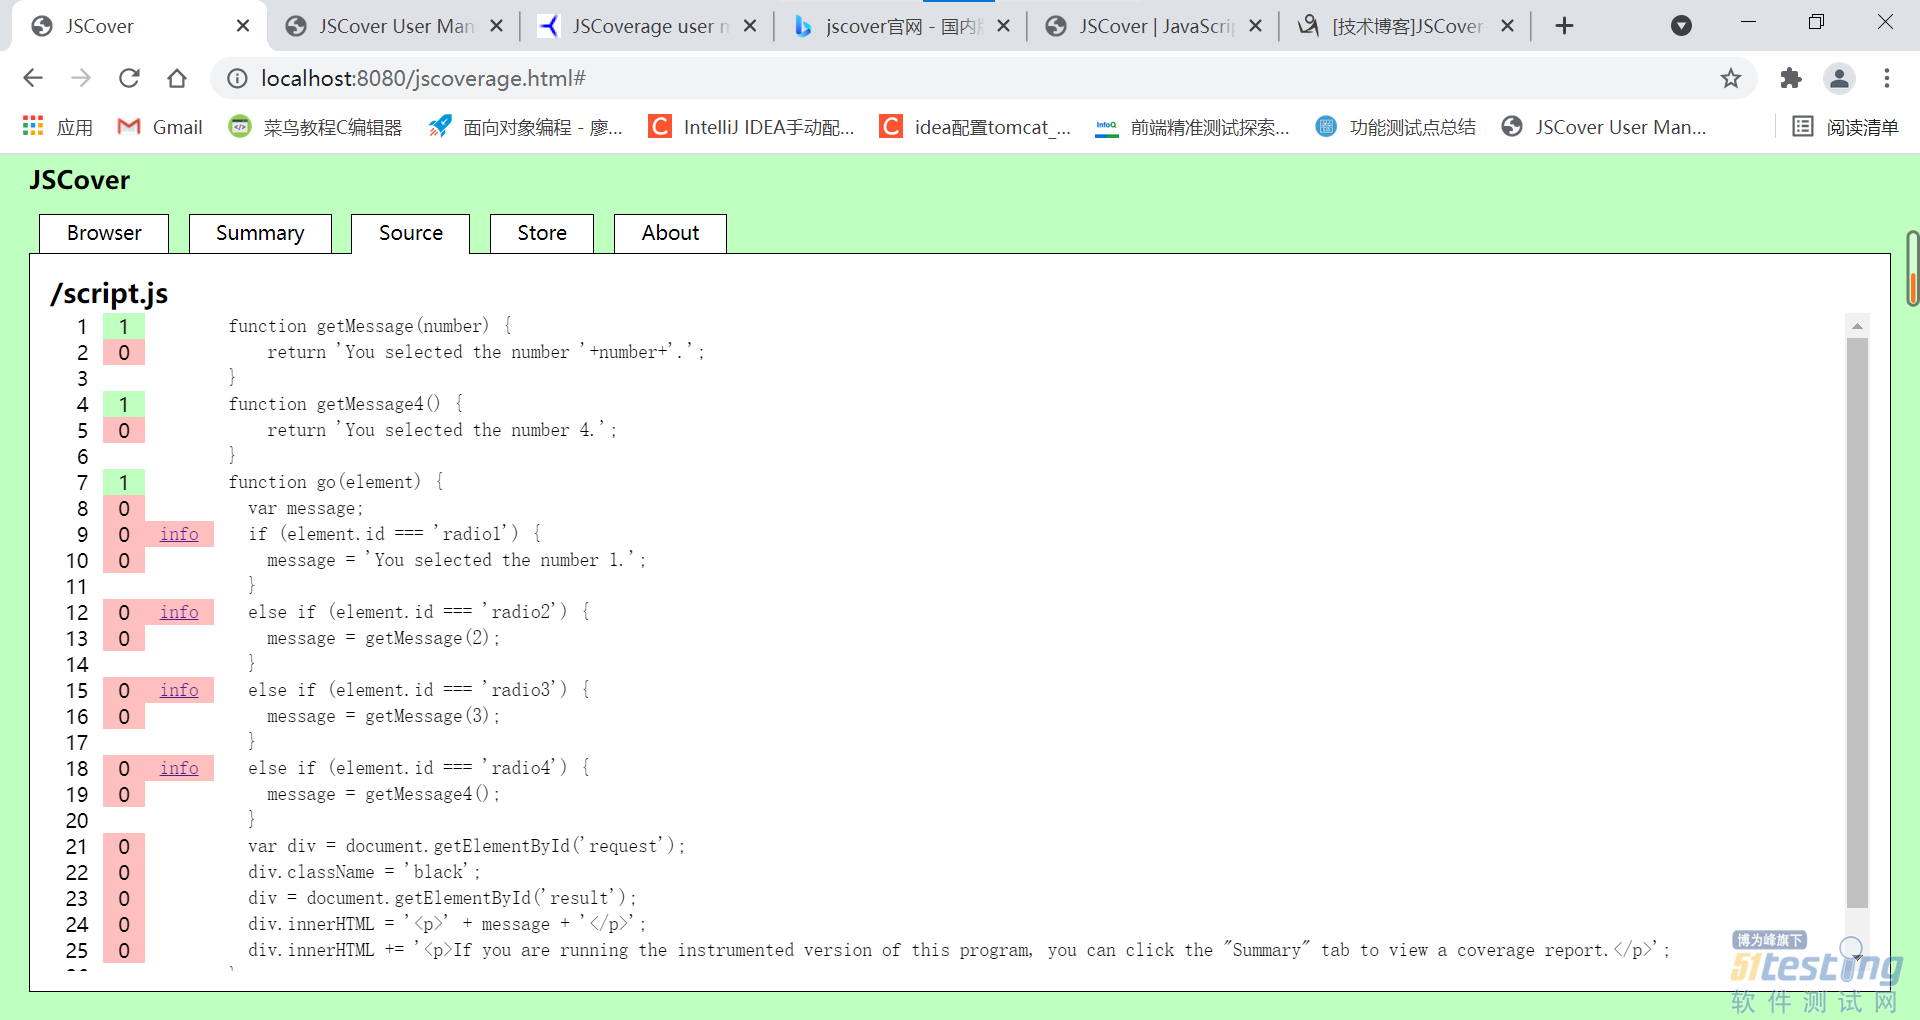This screenshot has height=1020, width=1920.
Task: Open the Gmail bookmark
Action: [160, 127]
